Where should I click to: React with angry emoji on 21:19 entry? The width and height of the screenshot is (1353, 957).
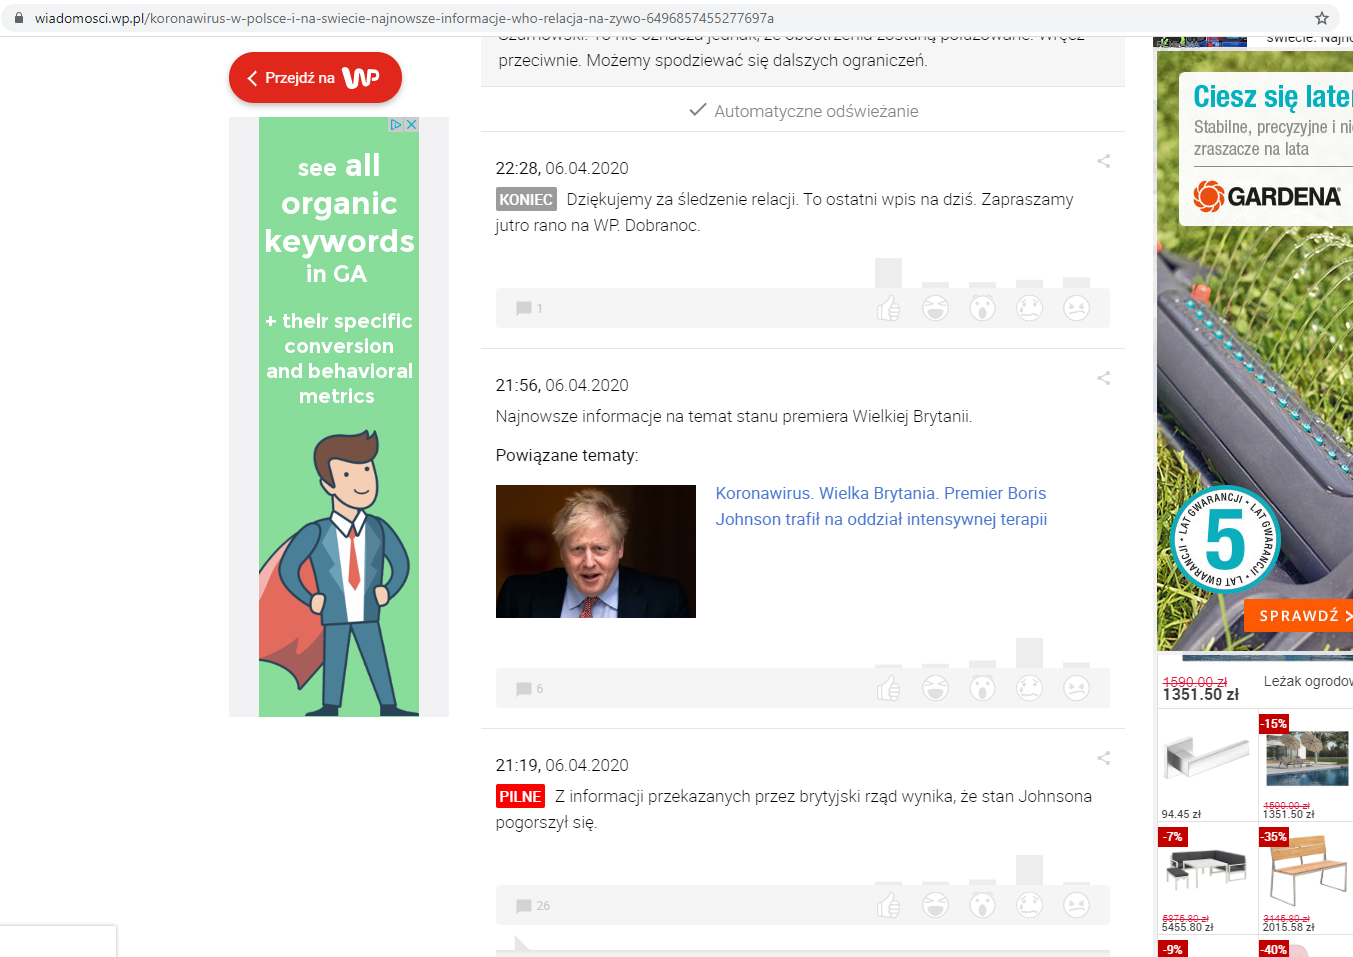[1076, 905]
